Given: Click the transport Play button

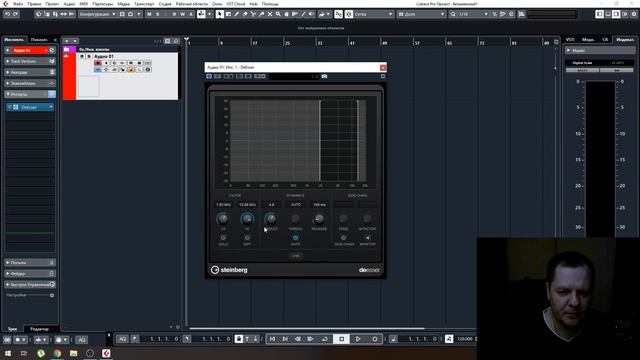Looking at the screenshot, I should pyautogui.click(x=358, y=339).
